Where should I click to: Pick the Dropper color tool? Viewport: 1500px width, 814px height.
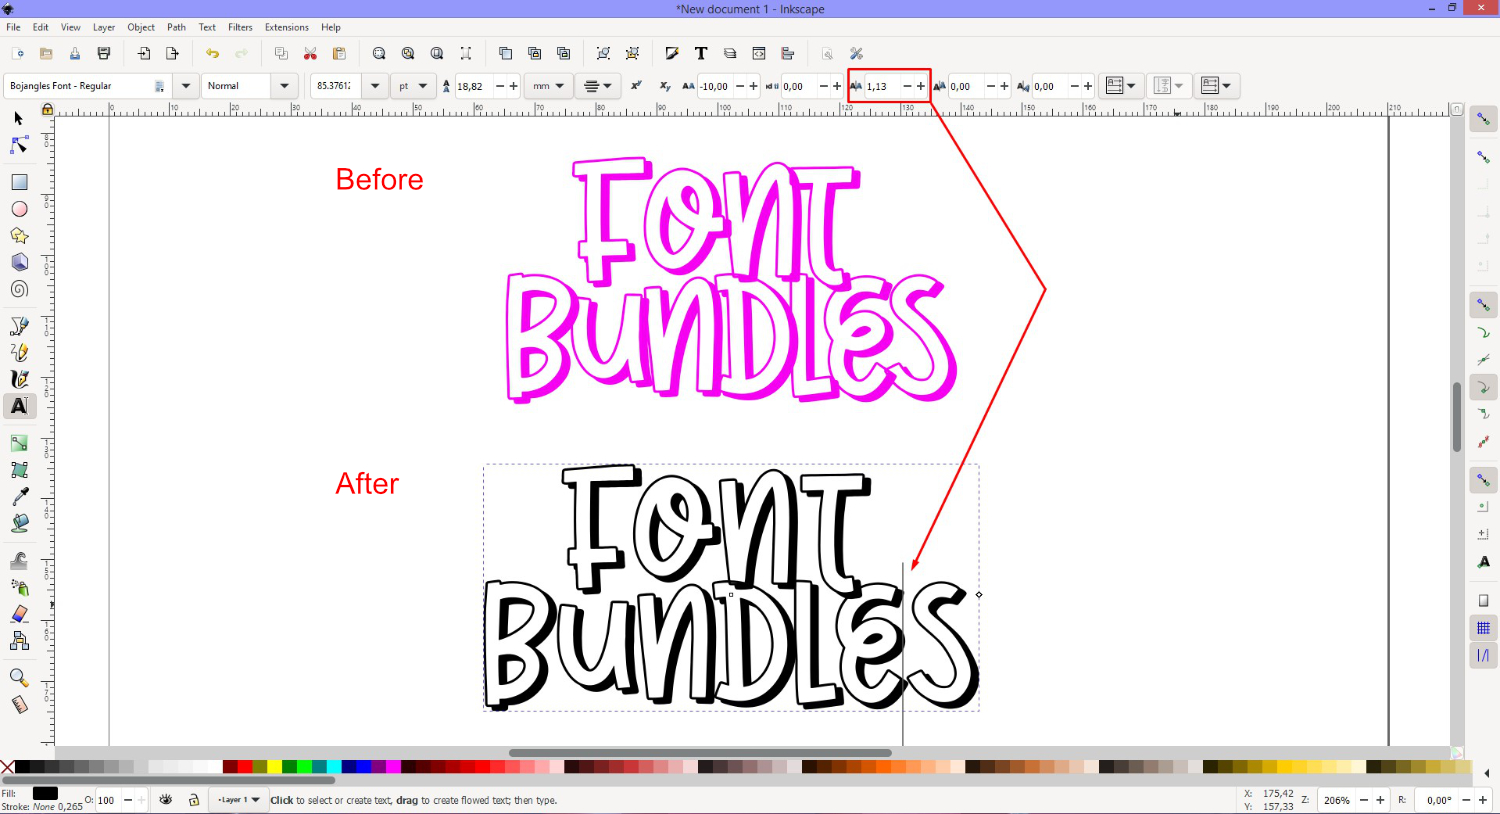(x=19, y=497)
